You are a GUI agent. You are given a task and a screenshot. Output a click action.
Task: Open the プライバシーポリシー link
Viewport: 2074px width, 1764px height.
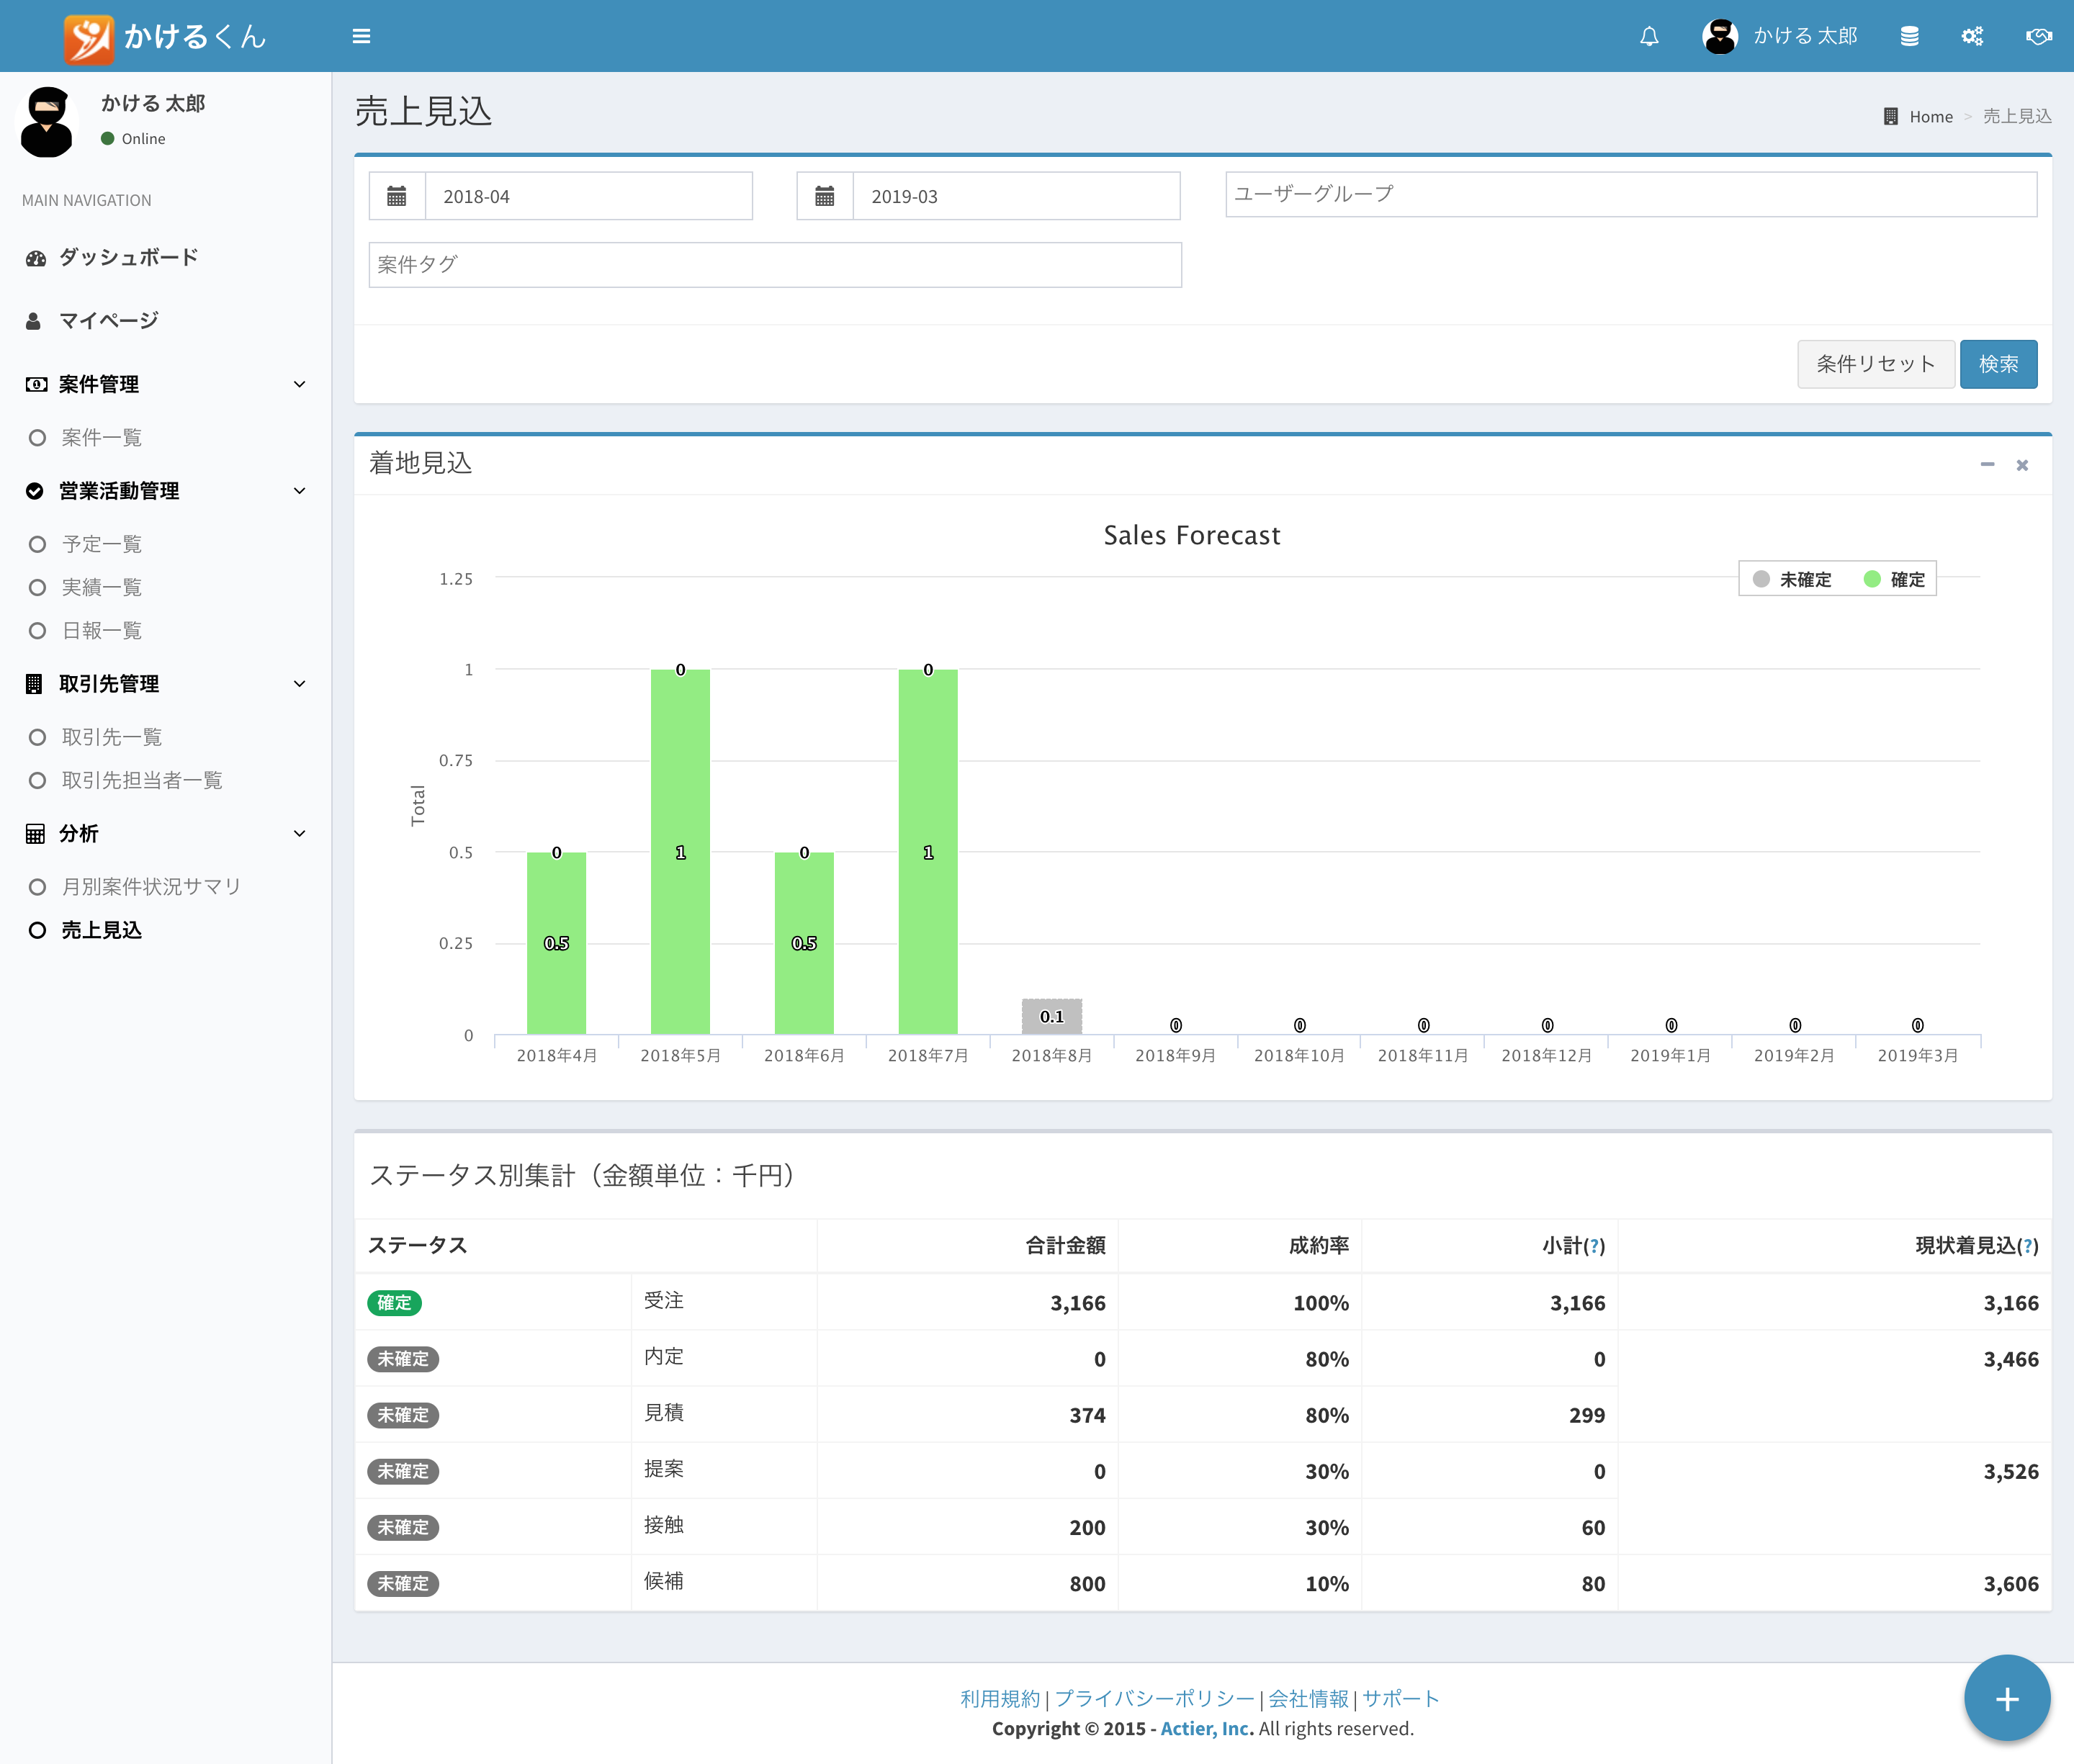tap(1154, 1698)
